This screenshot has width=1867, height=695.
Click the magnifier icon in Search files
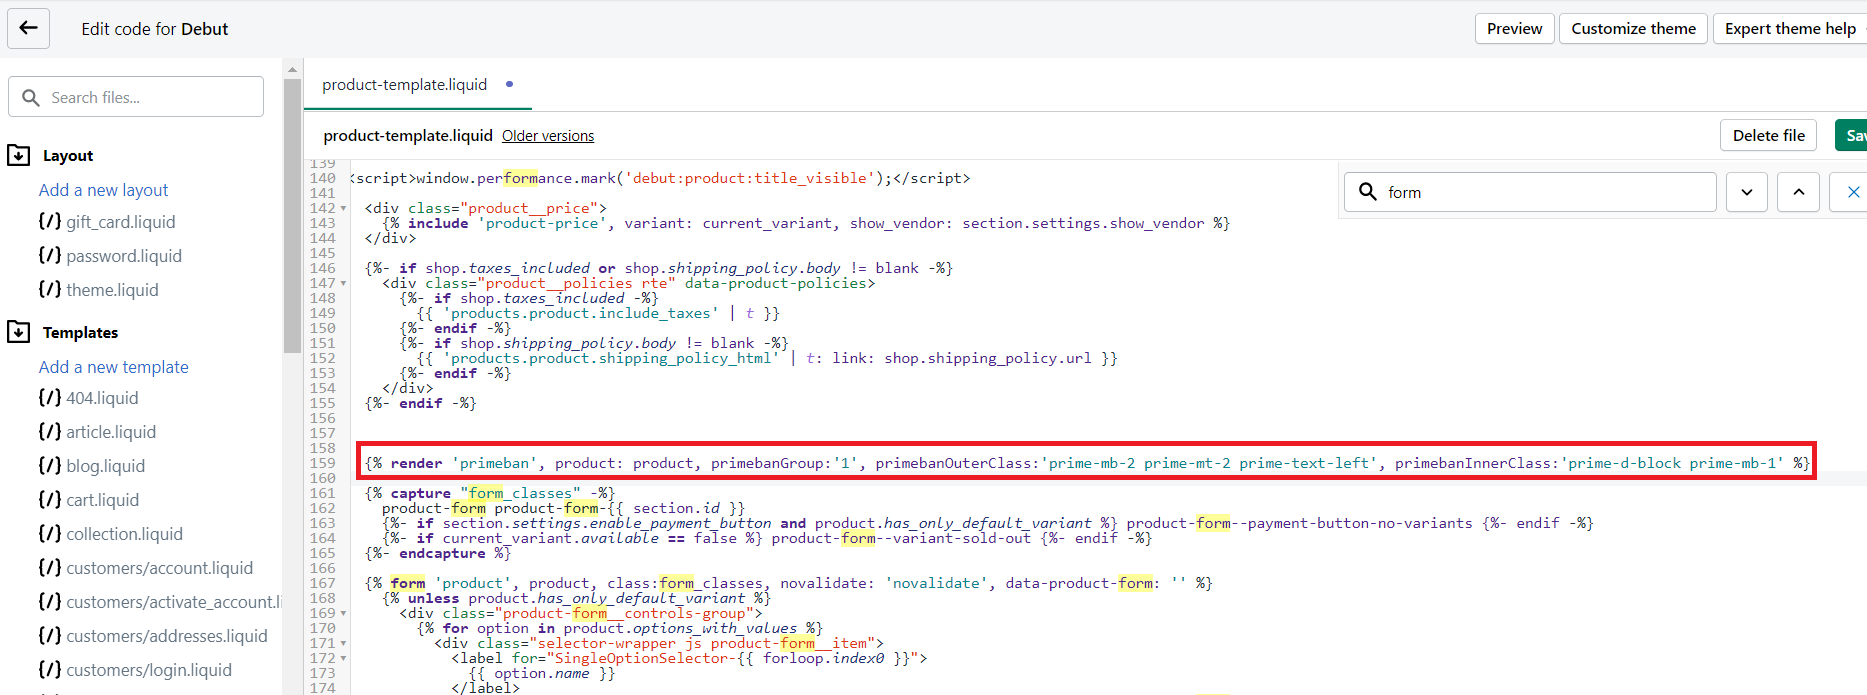[31, 97]
